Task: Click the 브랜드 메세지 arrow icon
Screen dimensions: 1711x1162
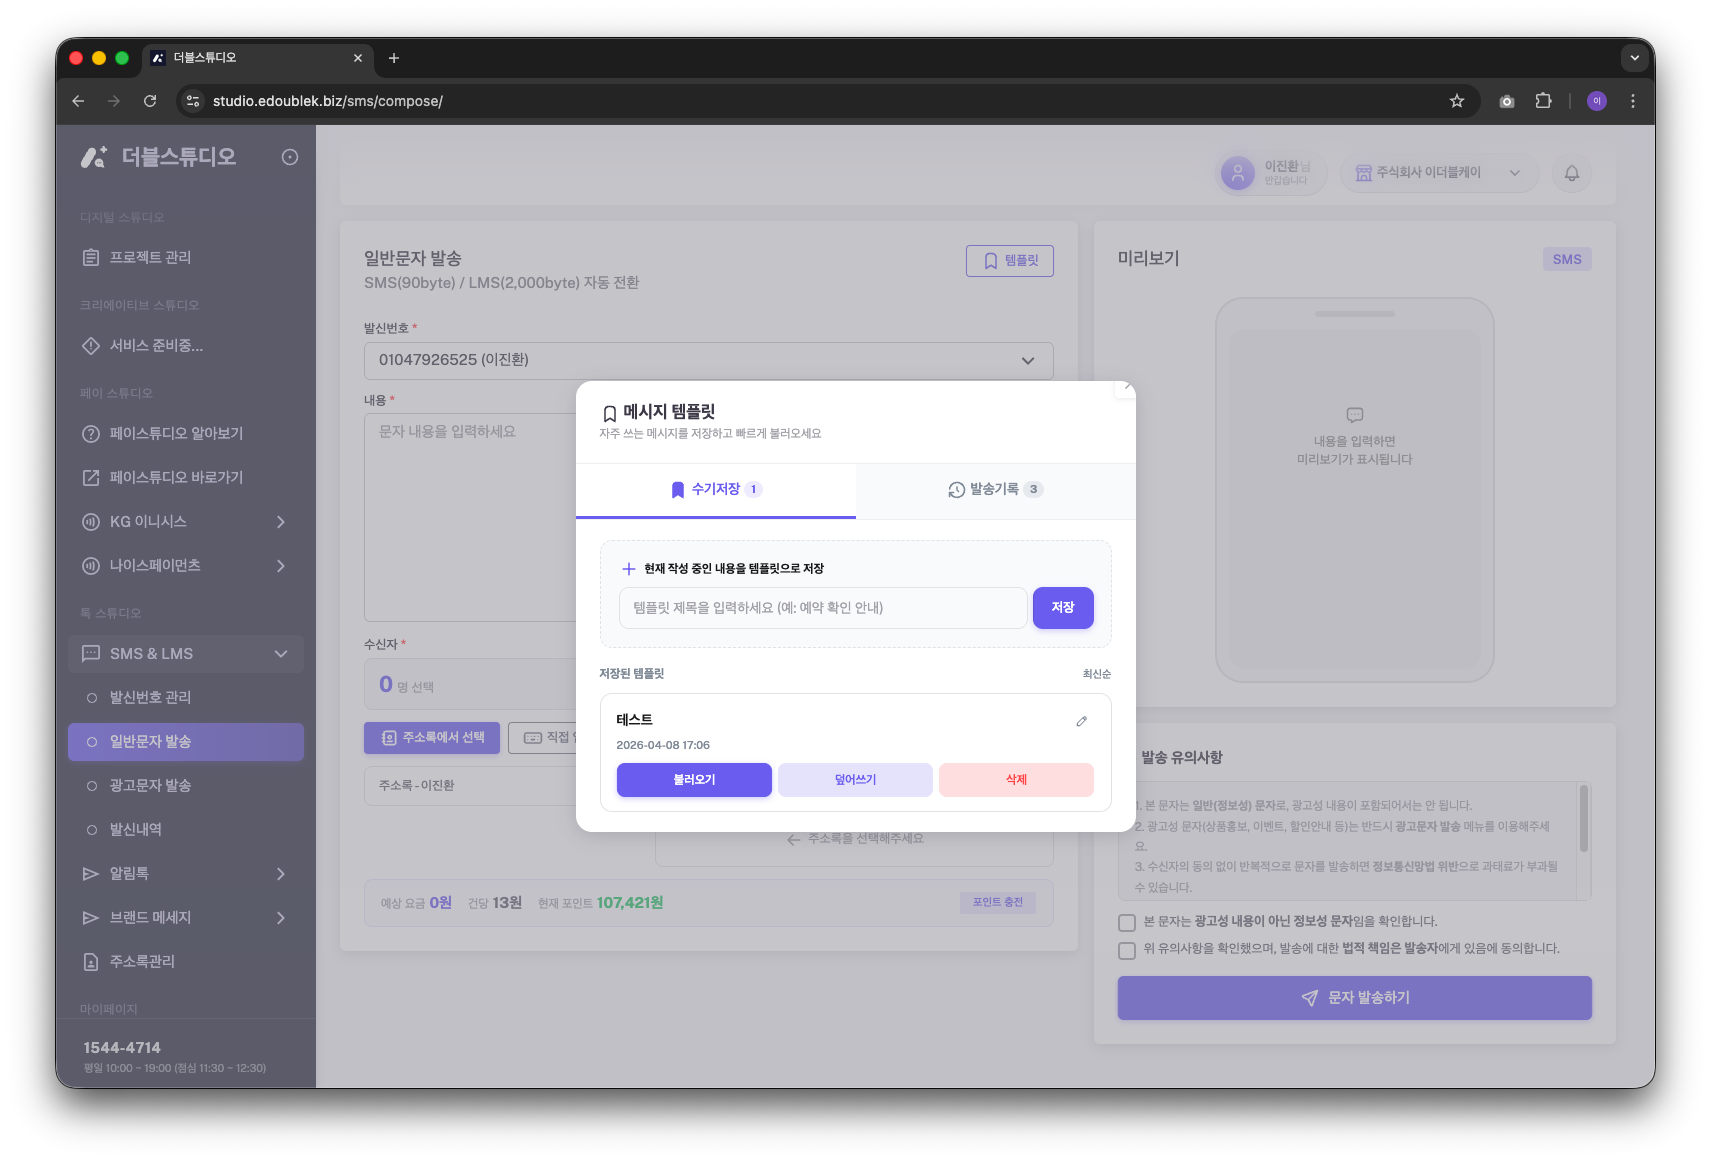Action: tap(91, 918)
